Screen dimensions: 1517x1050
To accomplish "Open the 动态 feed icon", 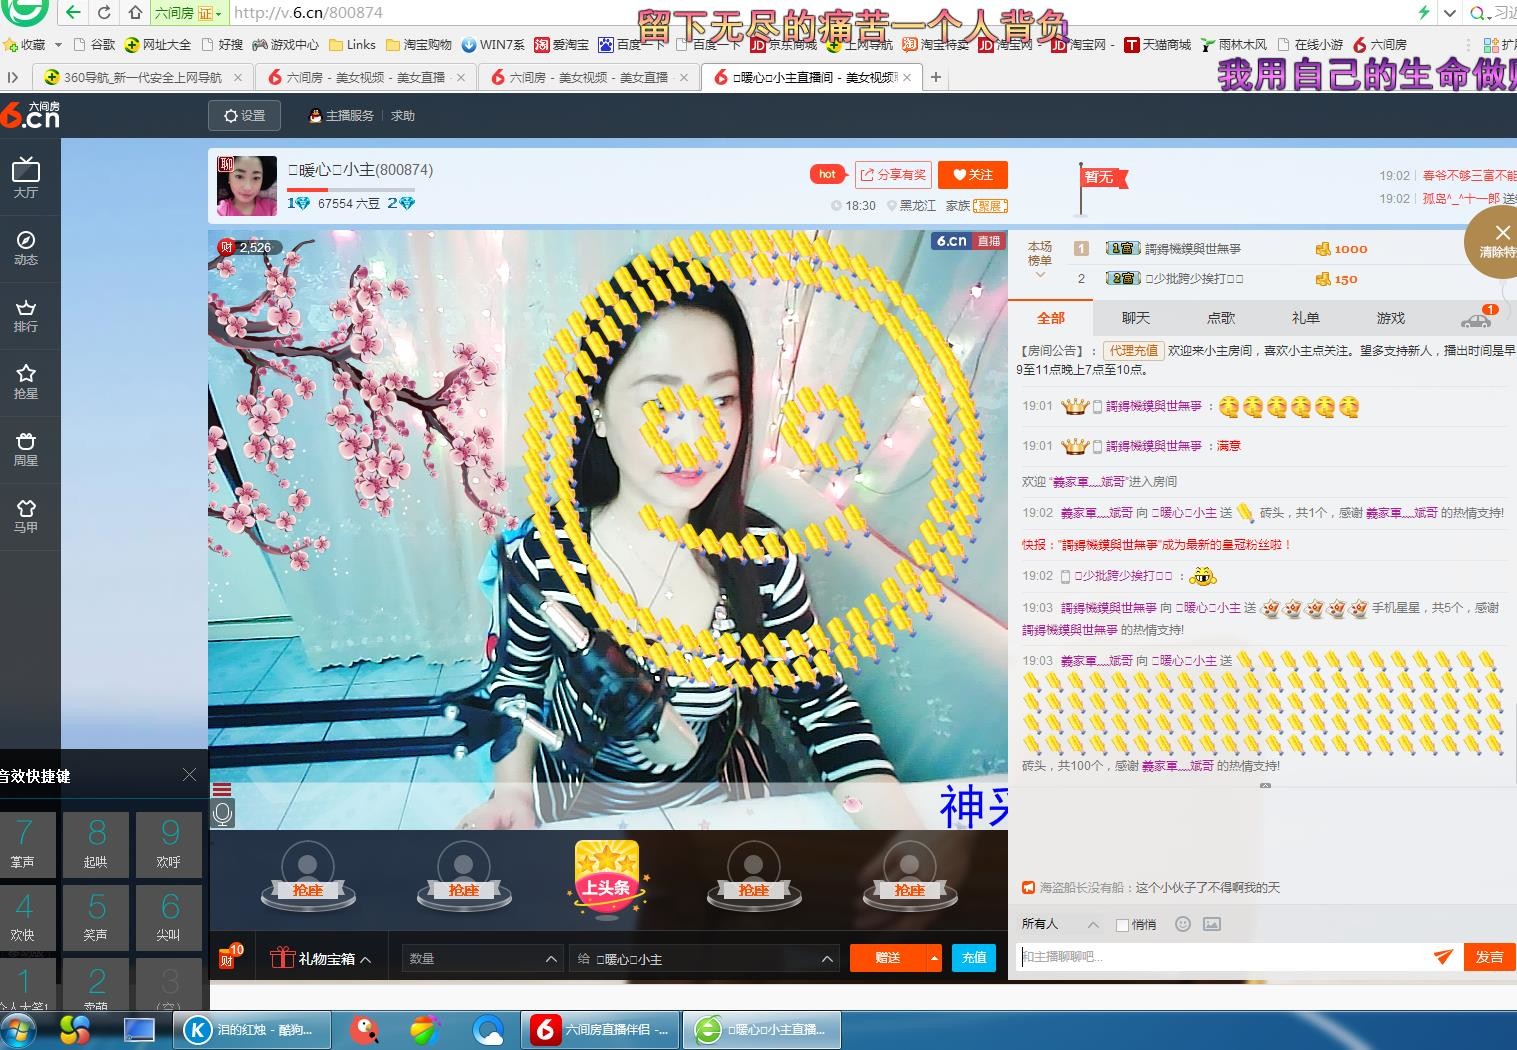I will (26, 247).
